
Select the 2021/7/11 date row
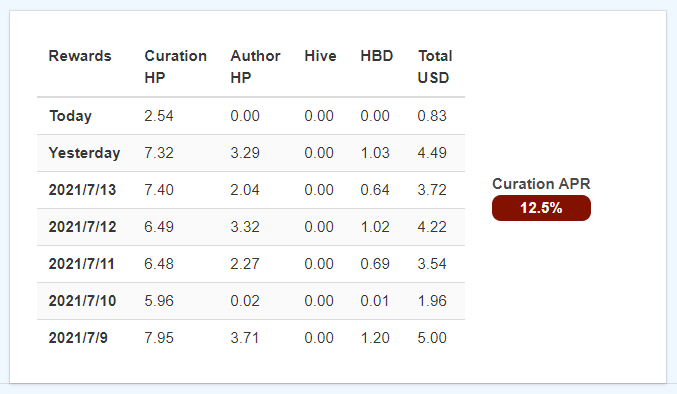point(251,264)
